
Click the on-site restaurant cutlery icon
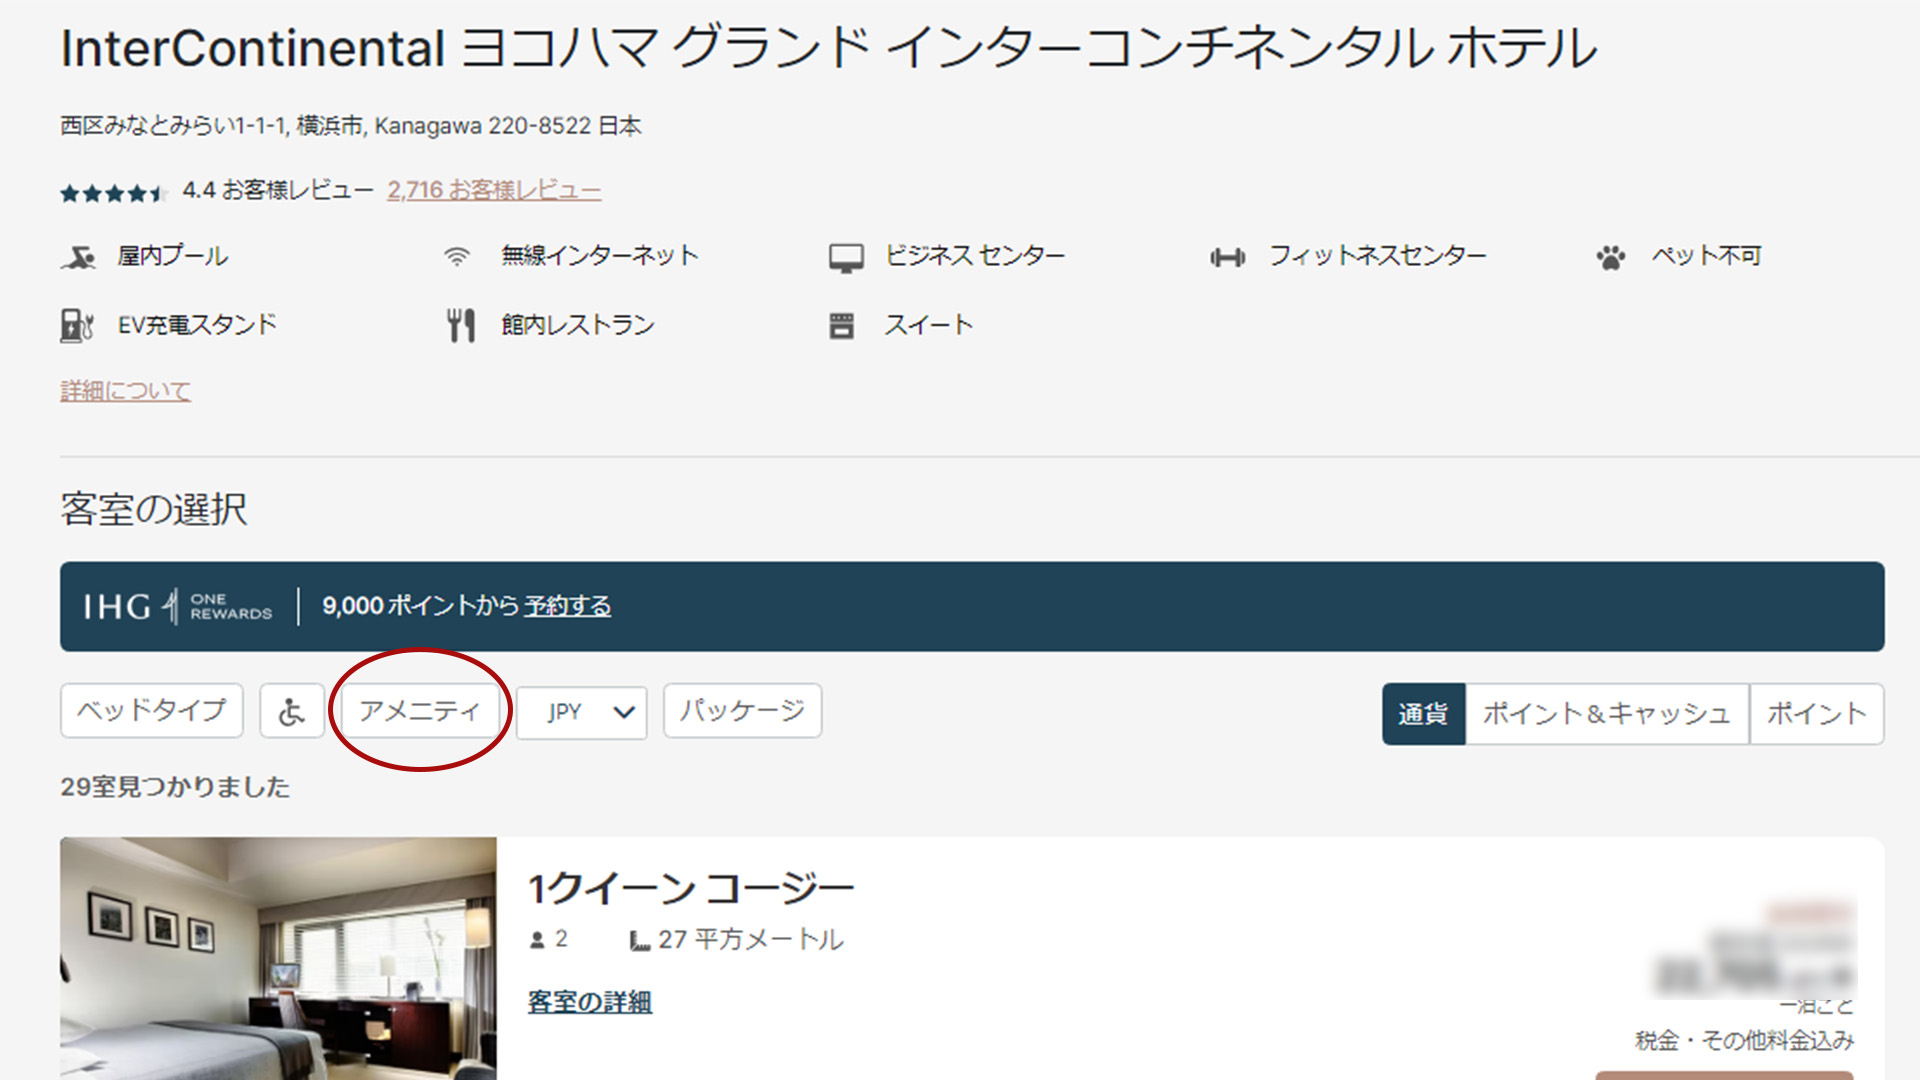461,325
